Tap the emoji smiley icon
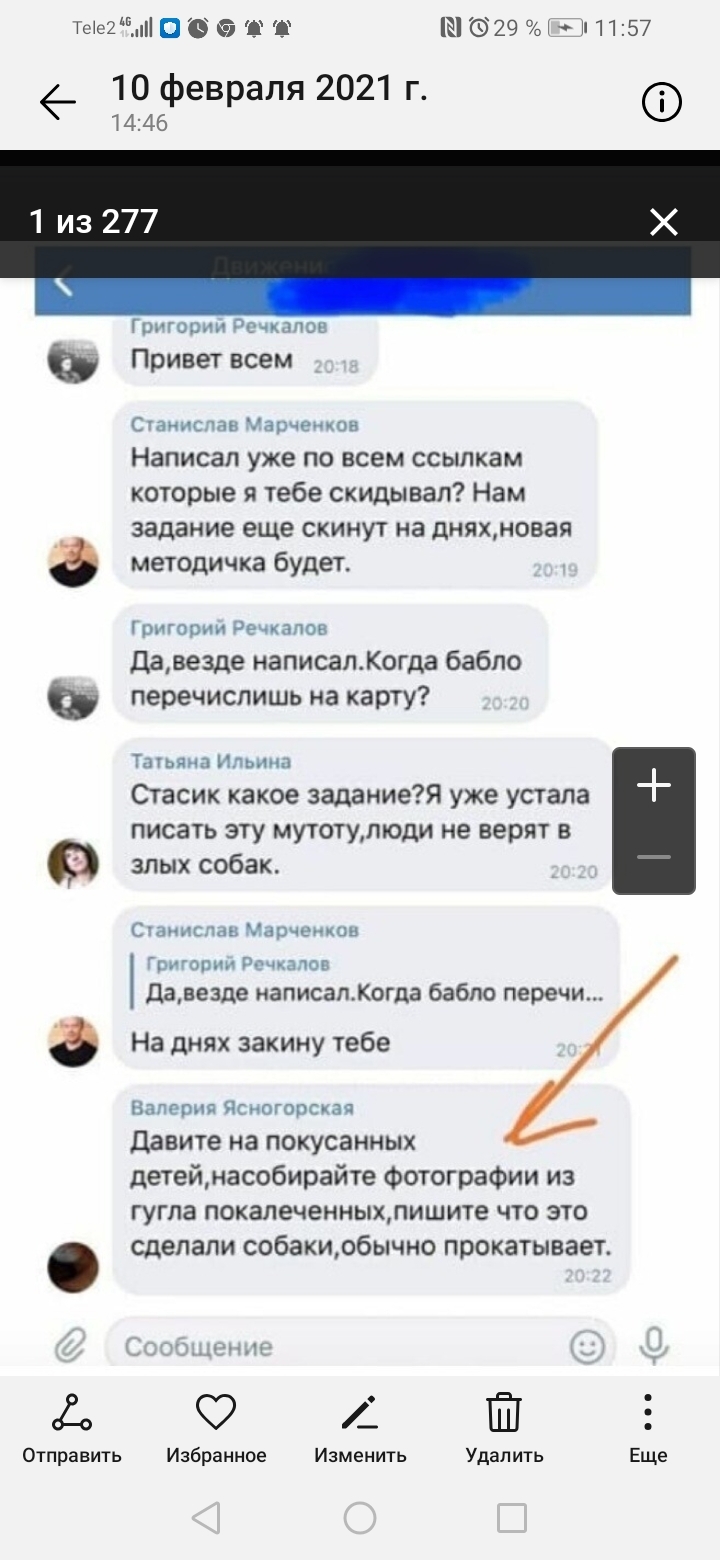720x1560 pixels. coord(588,1346)
